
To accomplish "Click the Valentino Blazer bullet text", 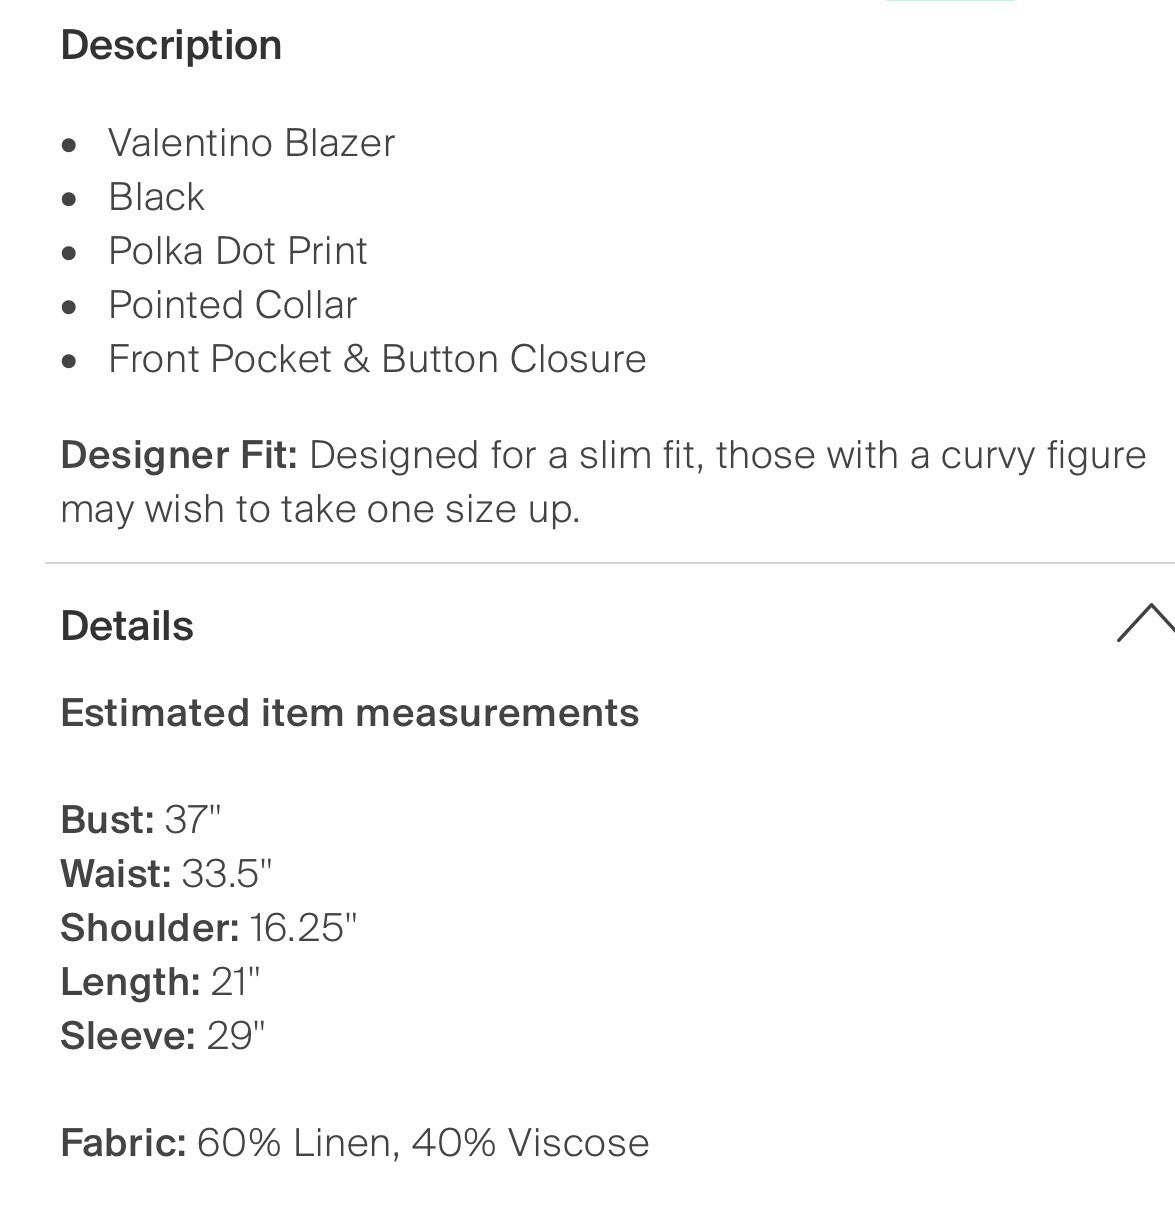I will click(251, 143).
